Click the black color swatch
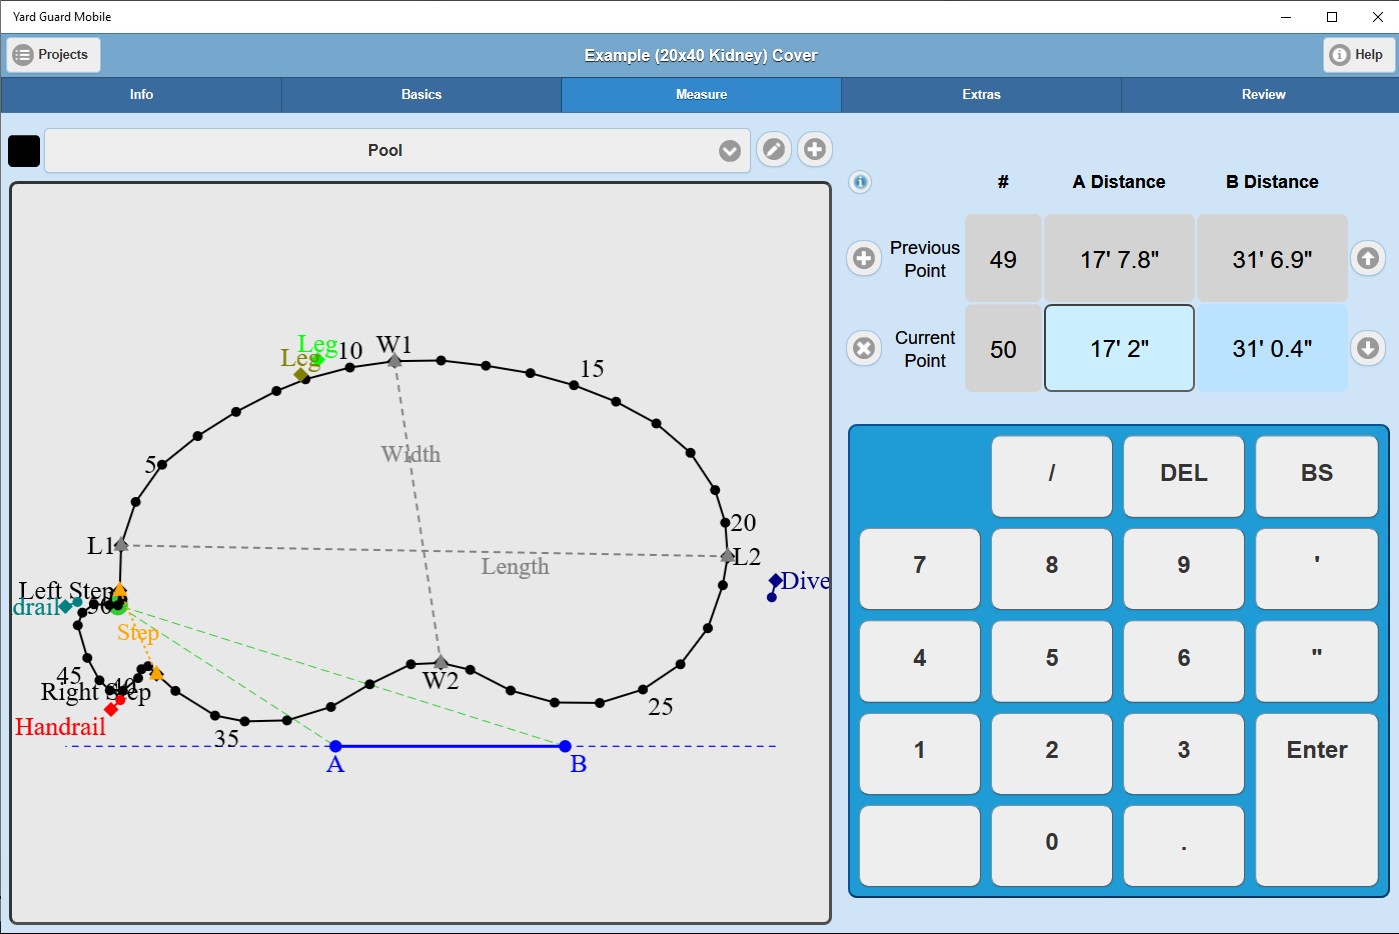The width and height of the screenshot is (1399, 934). (24, 150)
